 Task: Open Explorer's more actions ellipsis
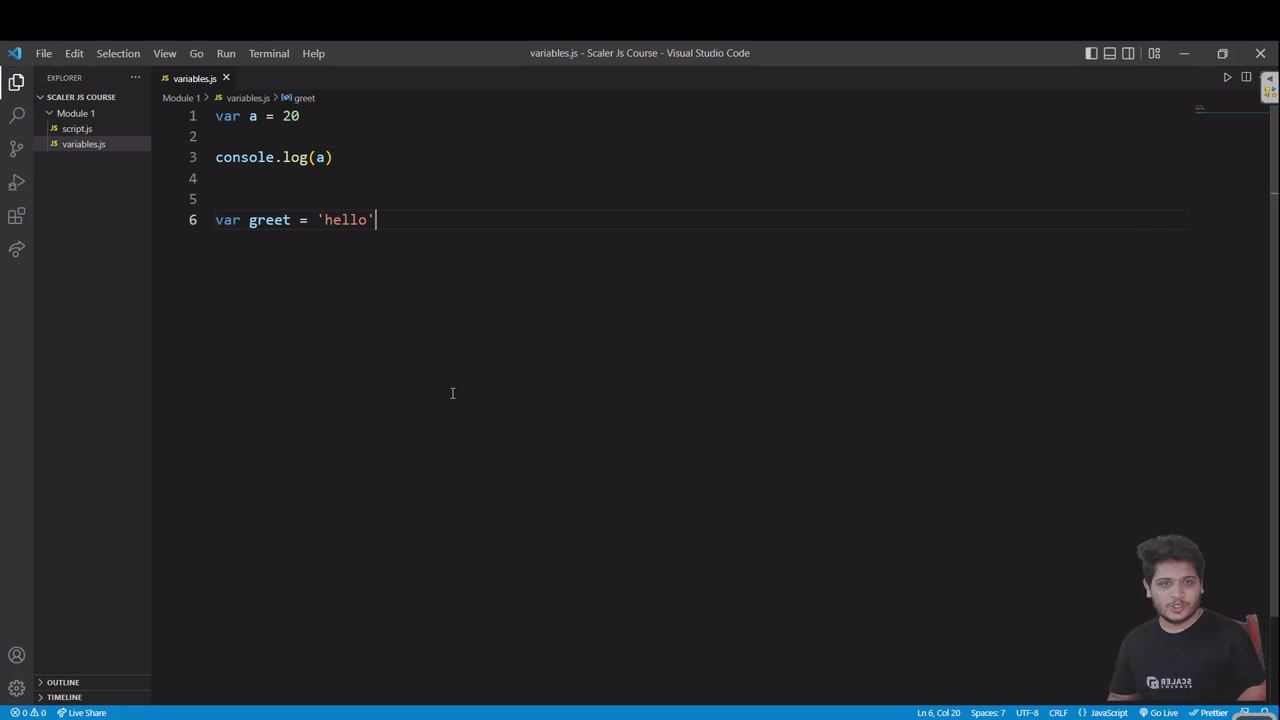pos(135,77)
